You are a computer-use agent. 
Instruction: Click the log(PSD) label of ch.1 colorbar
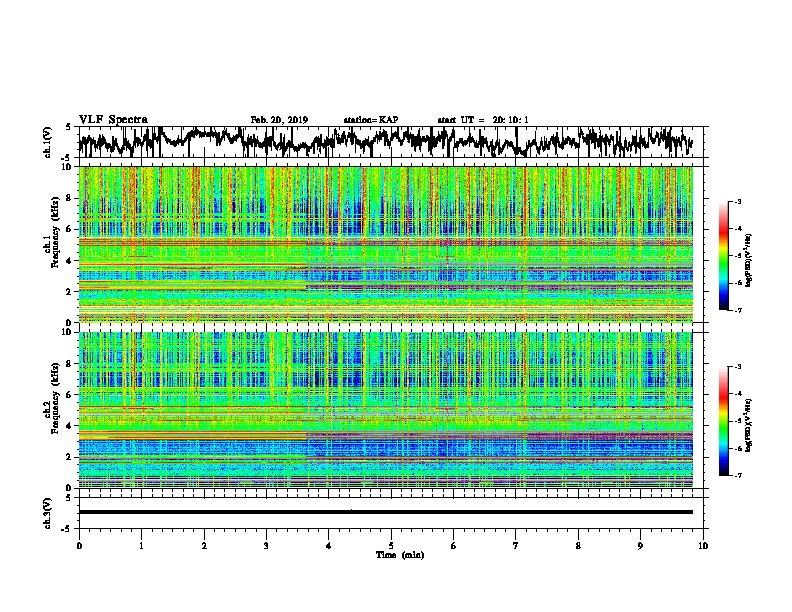point(748,261)
